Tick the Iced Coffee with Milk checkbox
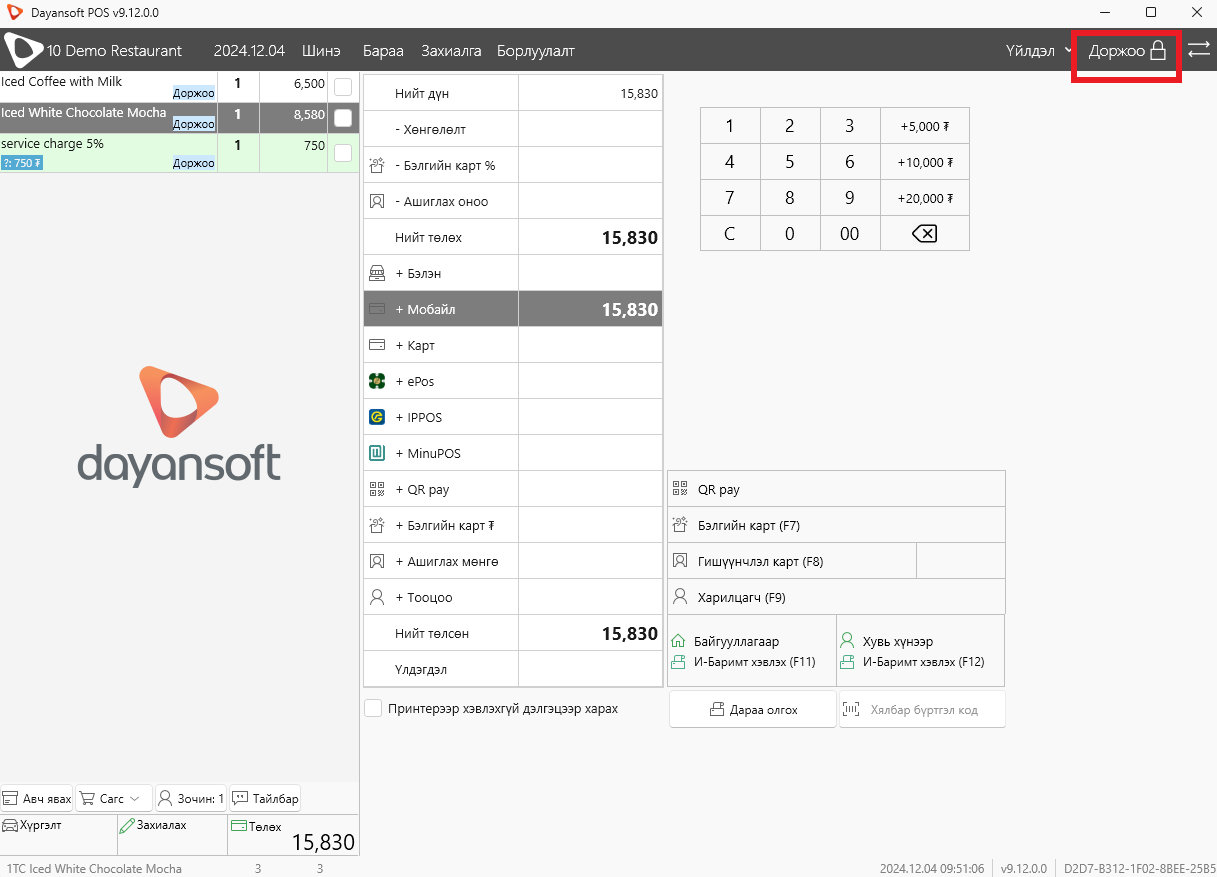 pos(343,87)
